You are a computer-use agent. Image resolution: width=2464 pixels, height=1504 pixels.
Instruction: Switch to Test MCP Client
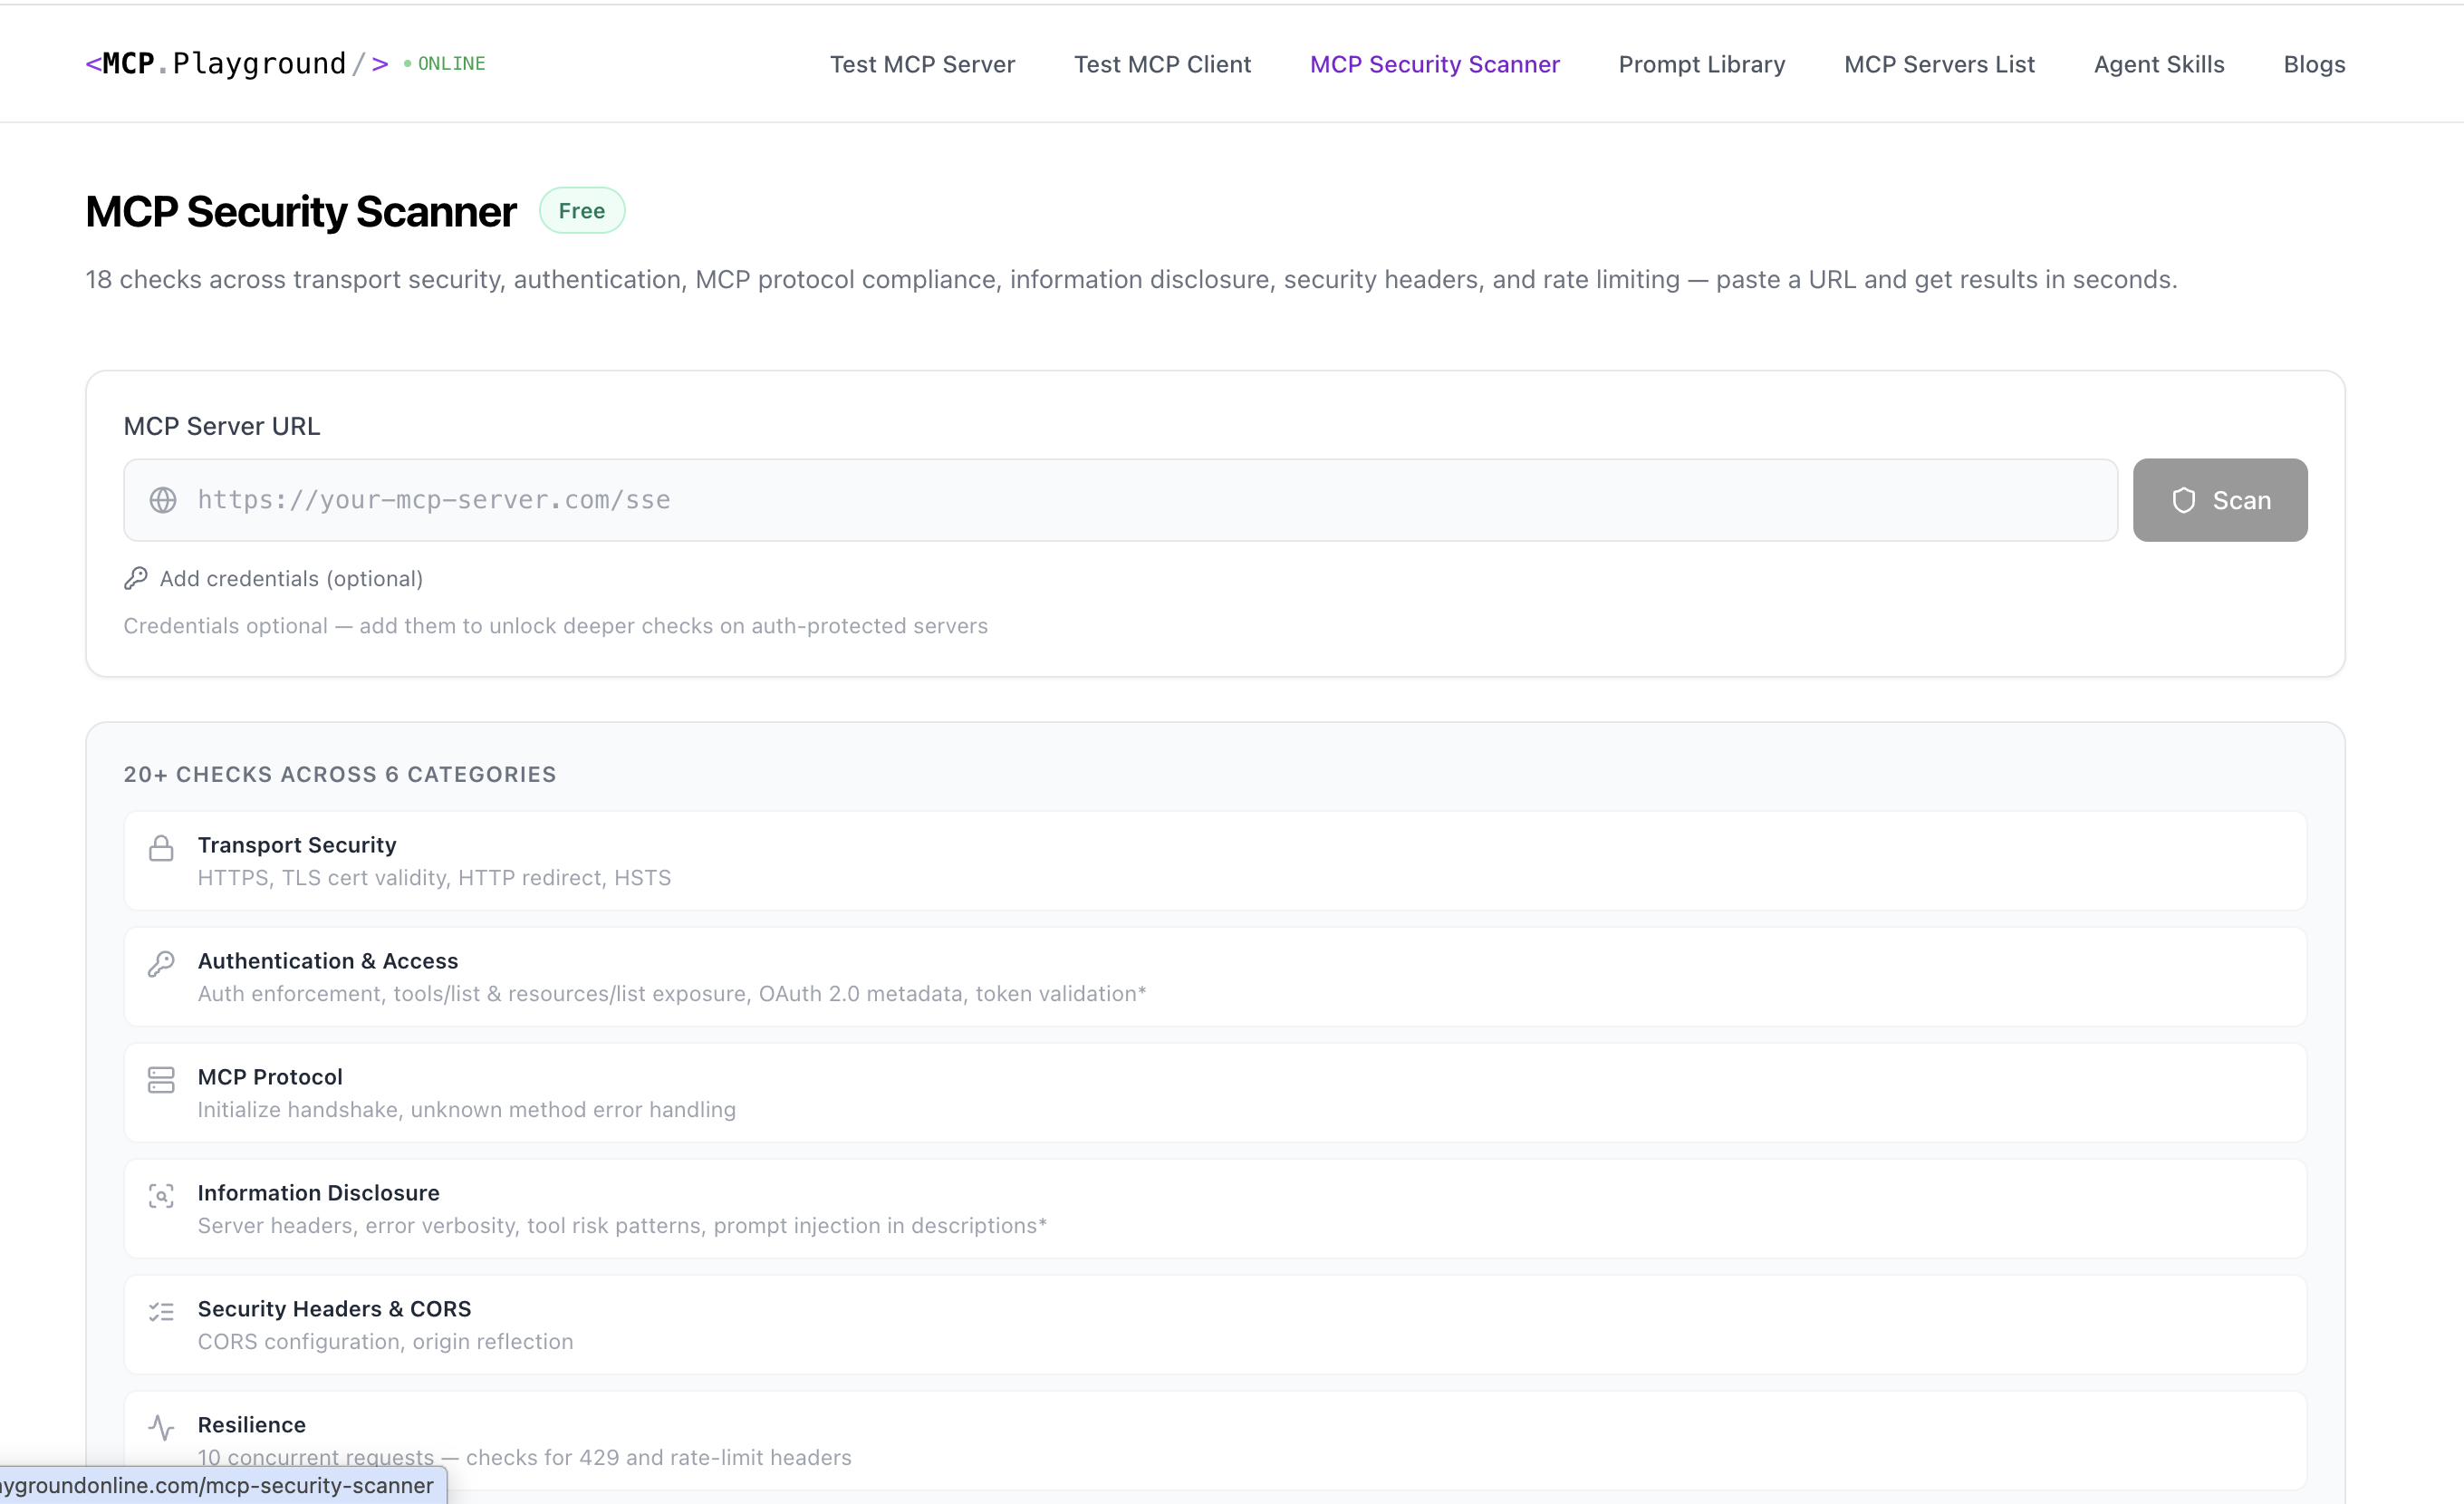click(1162, 63)
